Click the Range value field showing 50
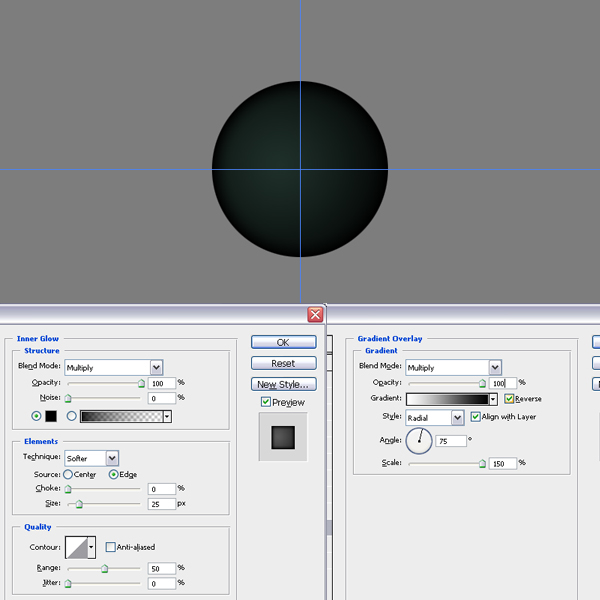The height and width of the screenshot is (600, 600). (x=161, y=569)
